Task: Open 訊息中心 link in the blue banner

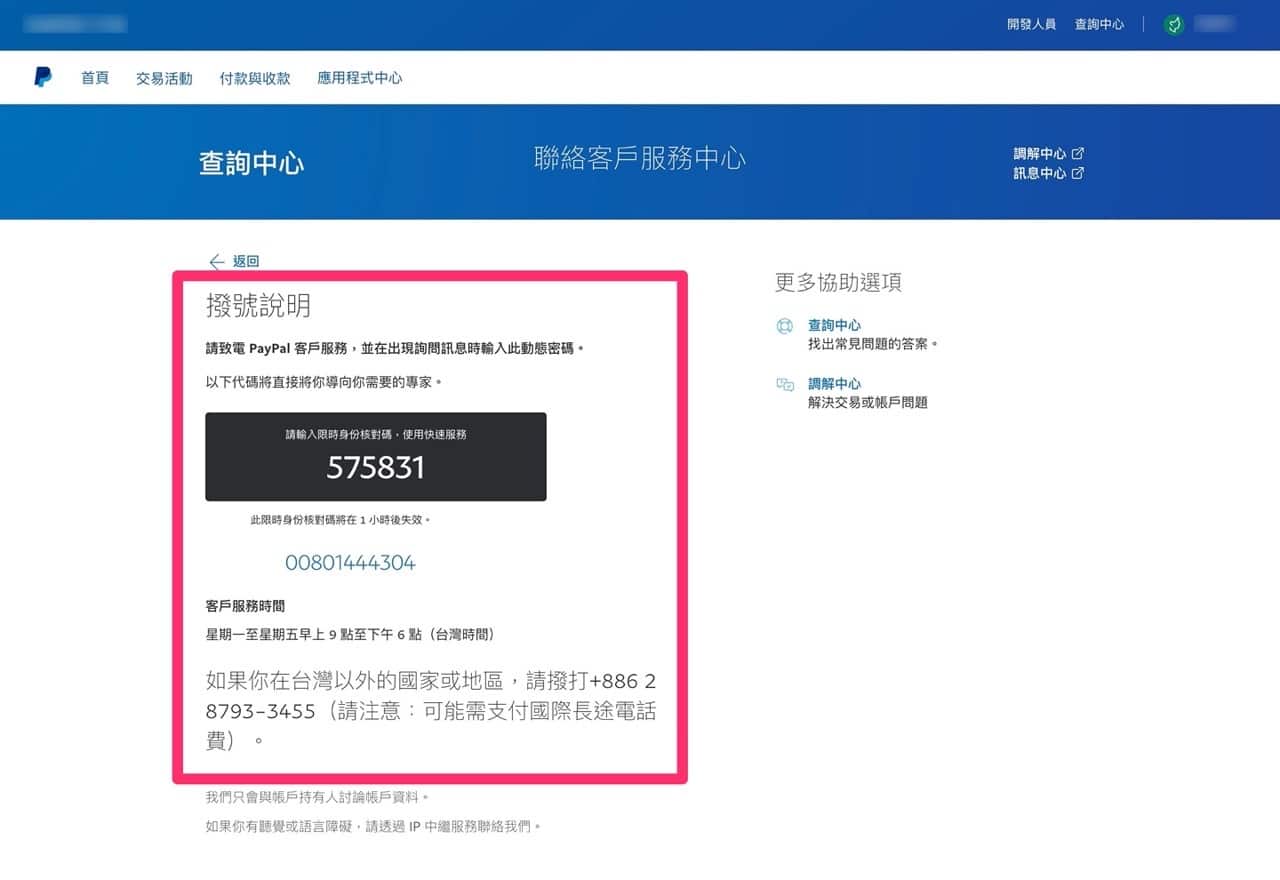Action: click(x=1040, y=173)
